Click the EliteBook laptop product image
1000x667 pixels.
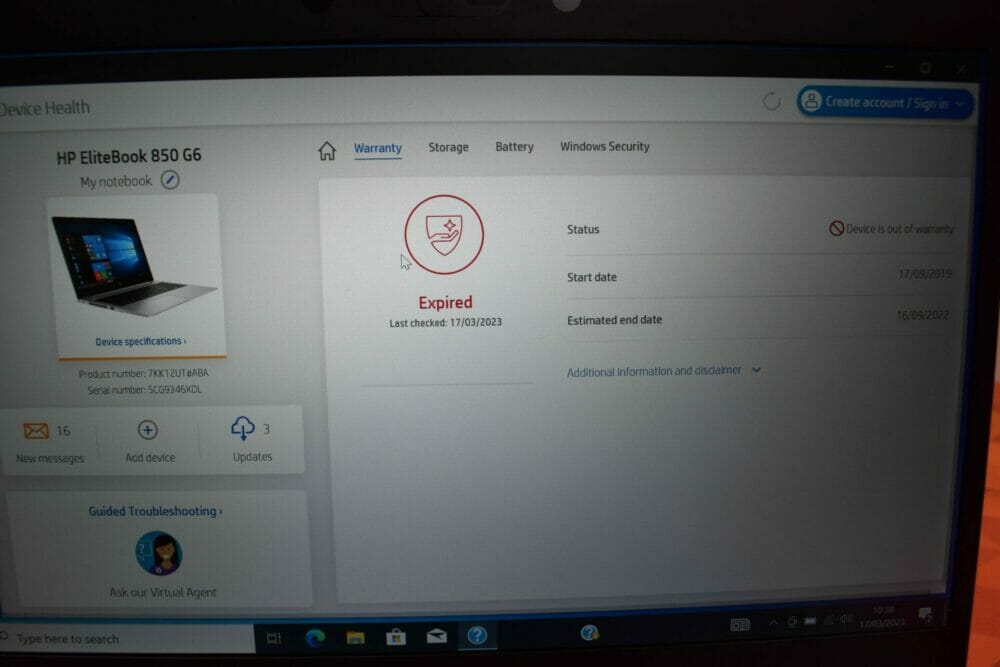(x=133, y=267)
